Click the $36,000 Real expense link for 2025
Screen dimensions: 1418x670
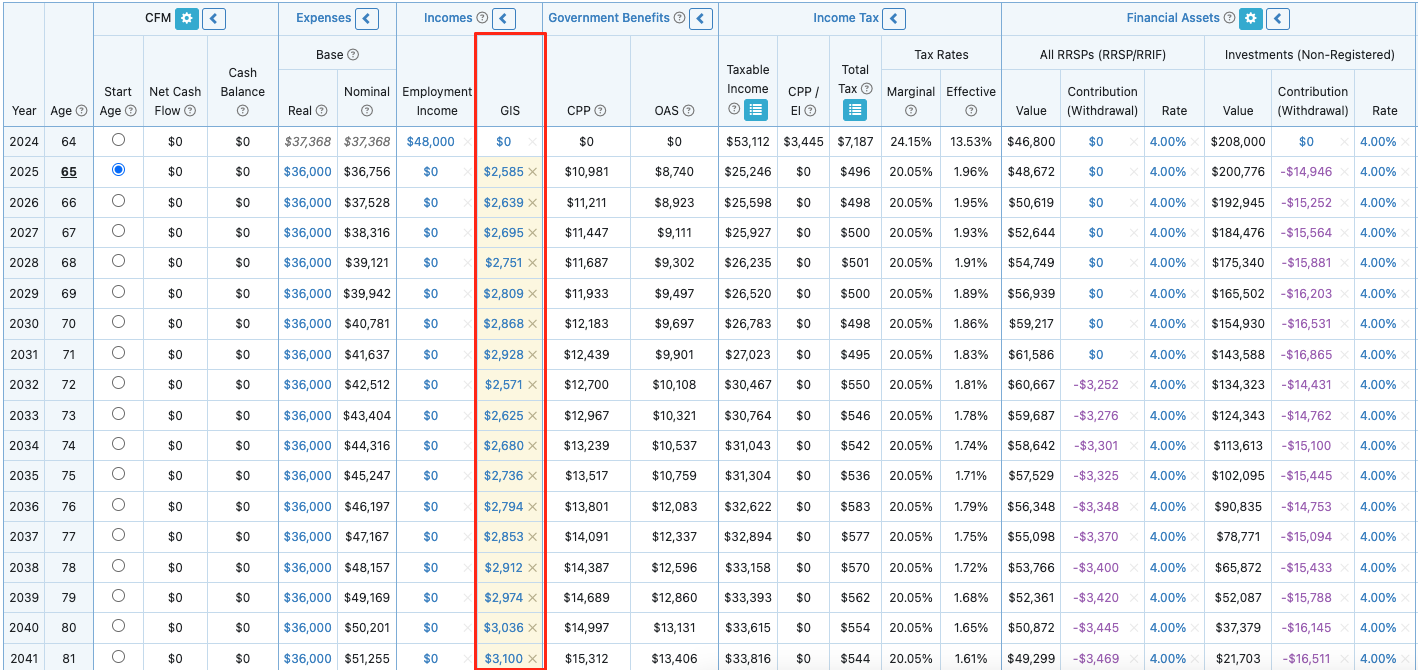point(307,171)
